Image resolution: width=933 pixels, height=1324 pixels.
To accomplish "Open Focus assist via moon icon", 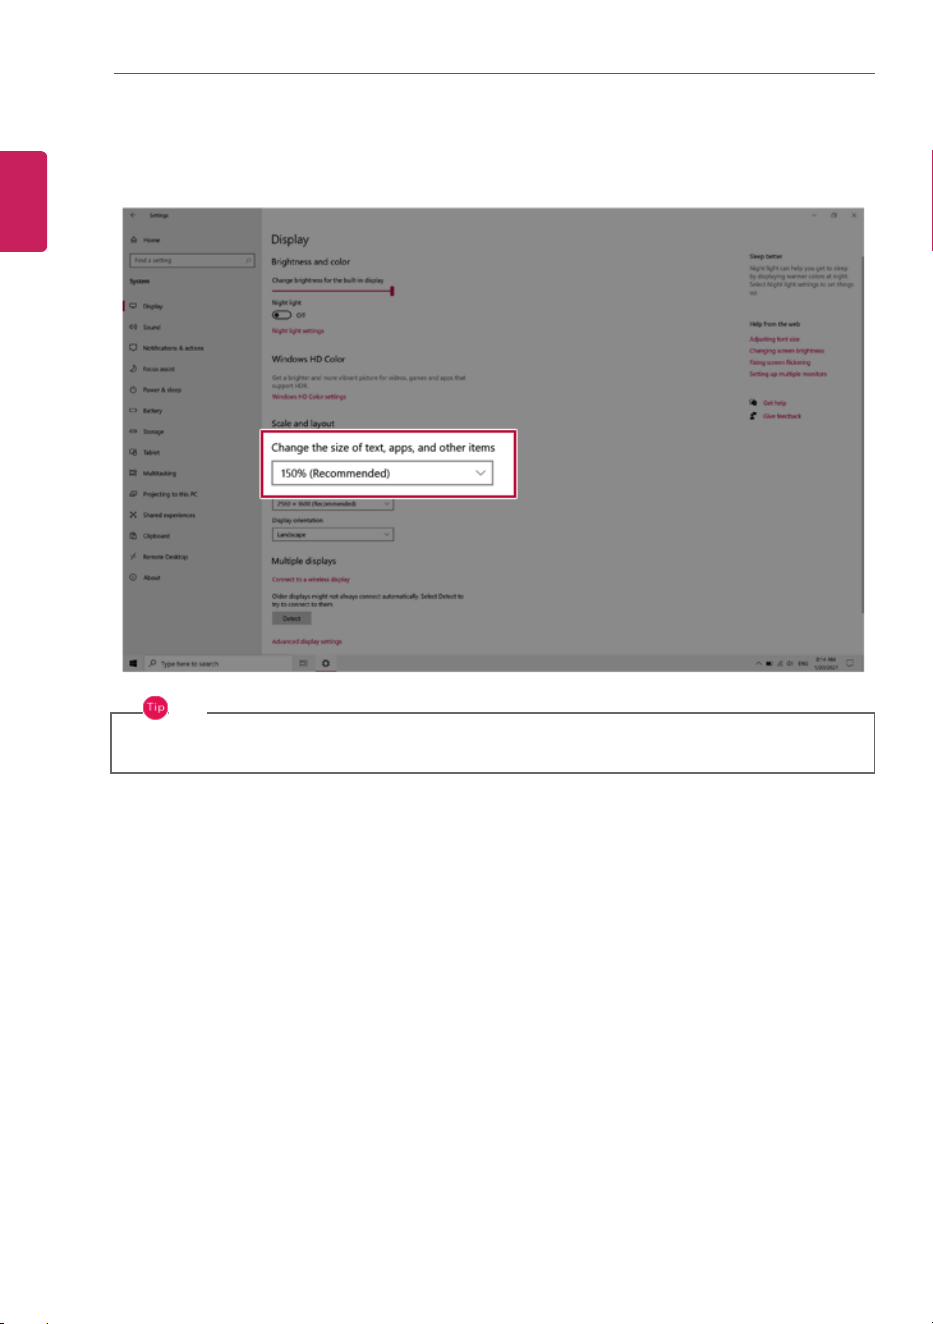I will [x=133, y=369].
